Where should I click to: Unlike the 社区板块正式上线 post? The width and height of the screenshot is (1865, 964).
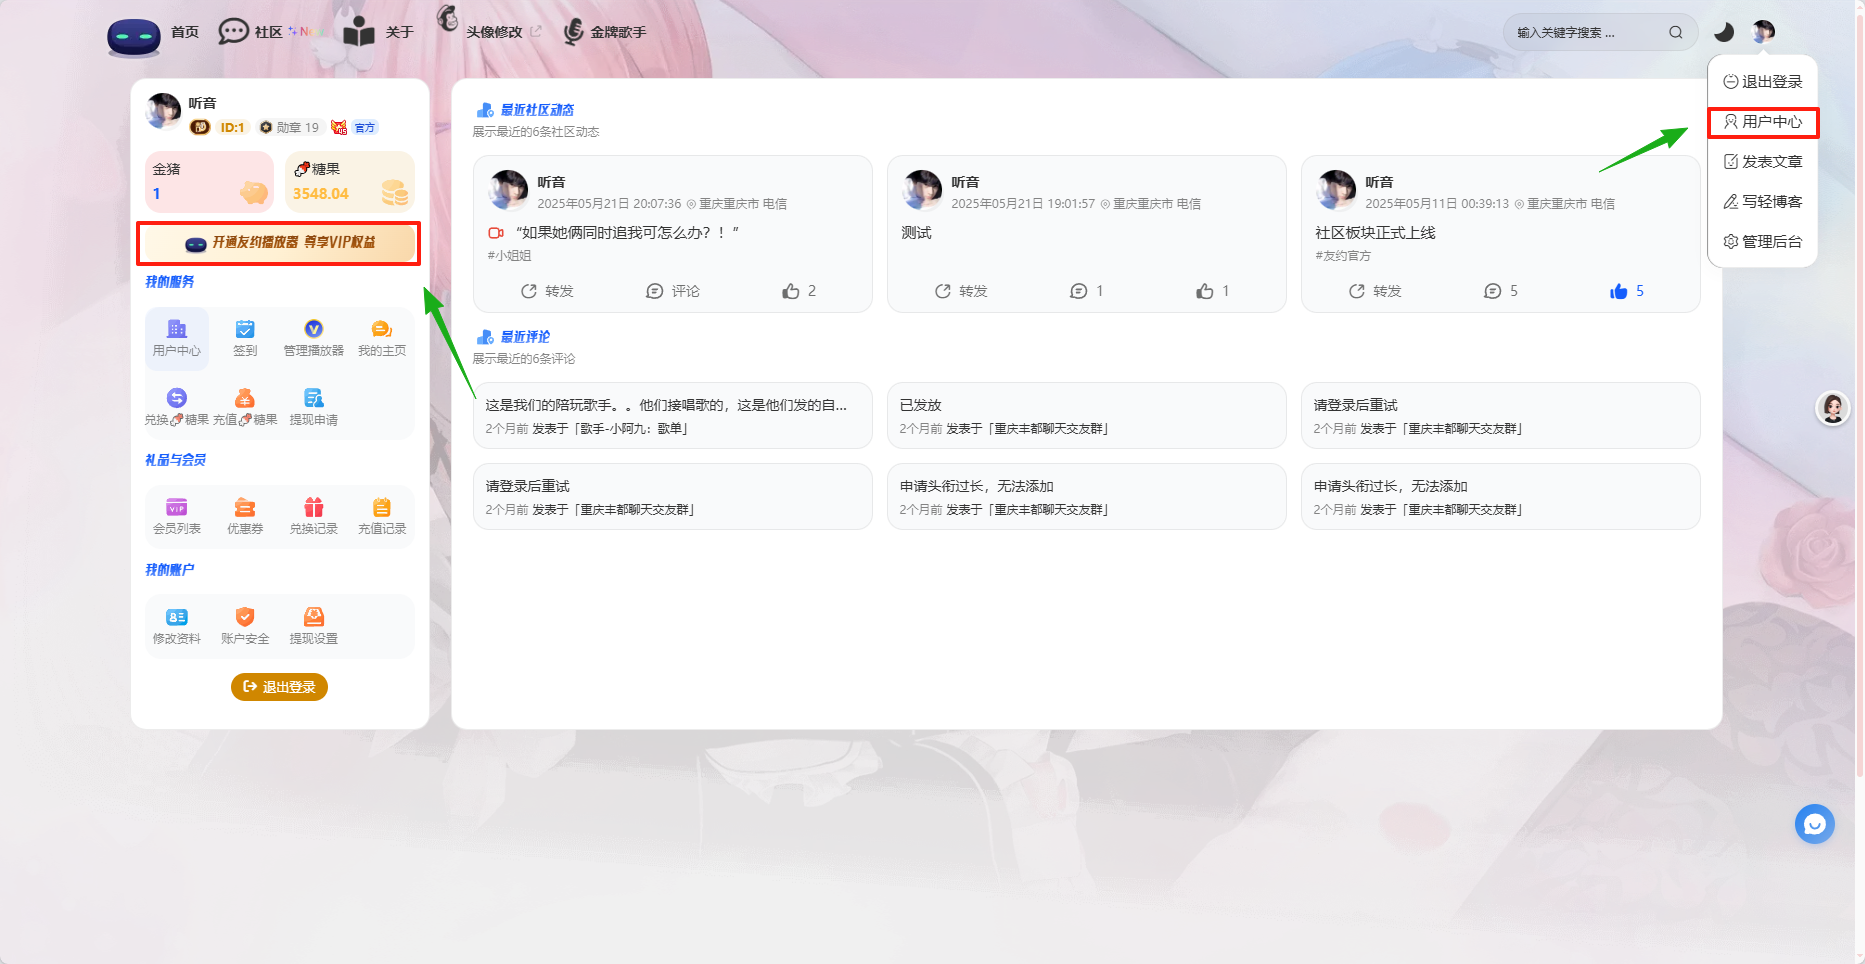click(1618, 291)
